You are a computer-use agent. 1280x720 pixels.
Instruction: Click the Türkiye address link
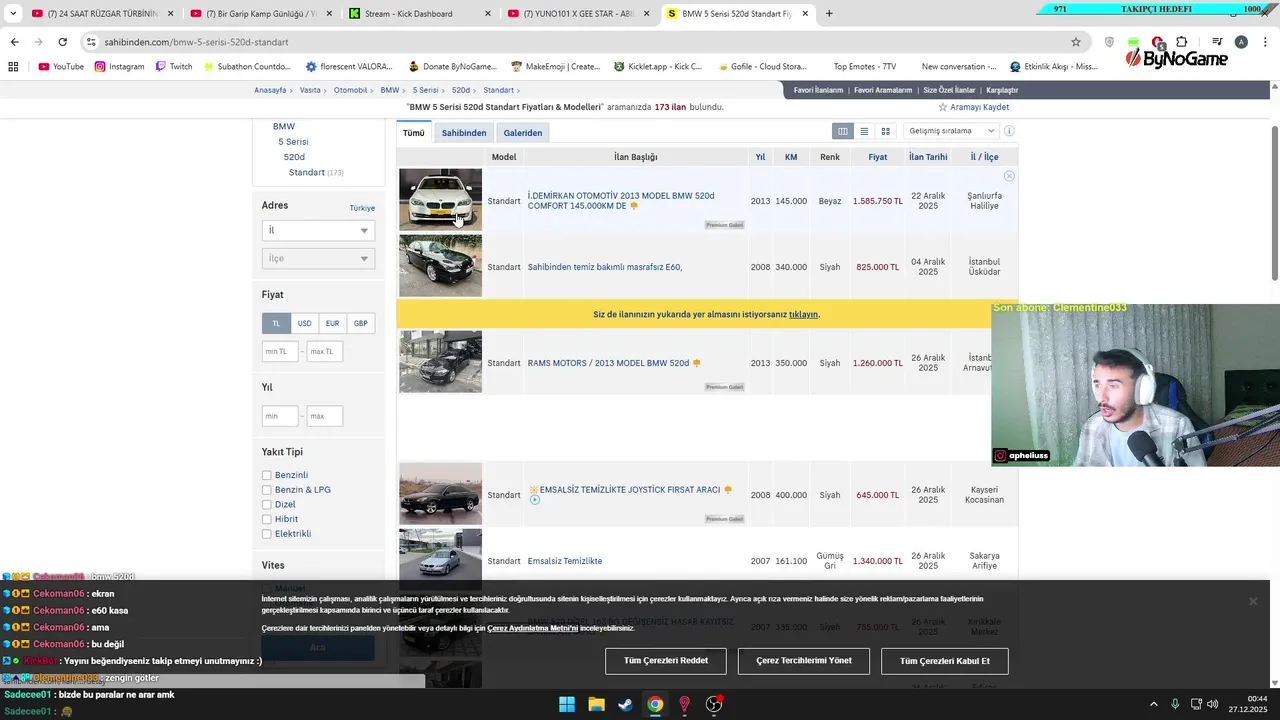click(362, 208)
